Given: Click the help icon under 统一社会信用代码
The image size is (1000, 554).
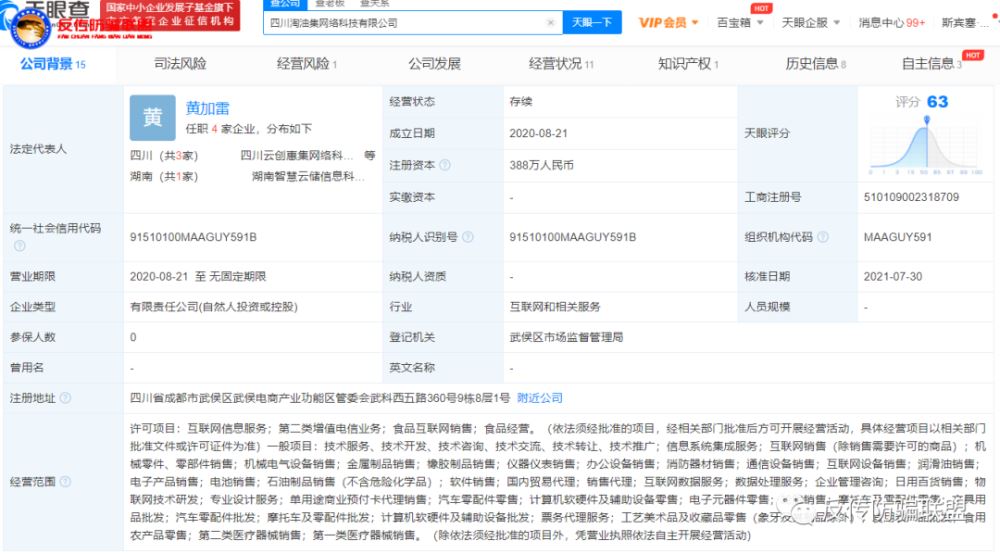Looking at the screenshot, I should [x=20, y=245].
